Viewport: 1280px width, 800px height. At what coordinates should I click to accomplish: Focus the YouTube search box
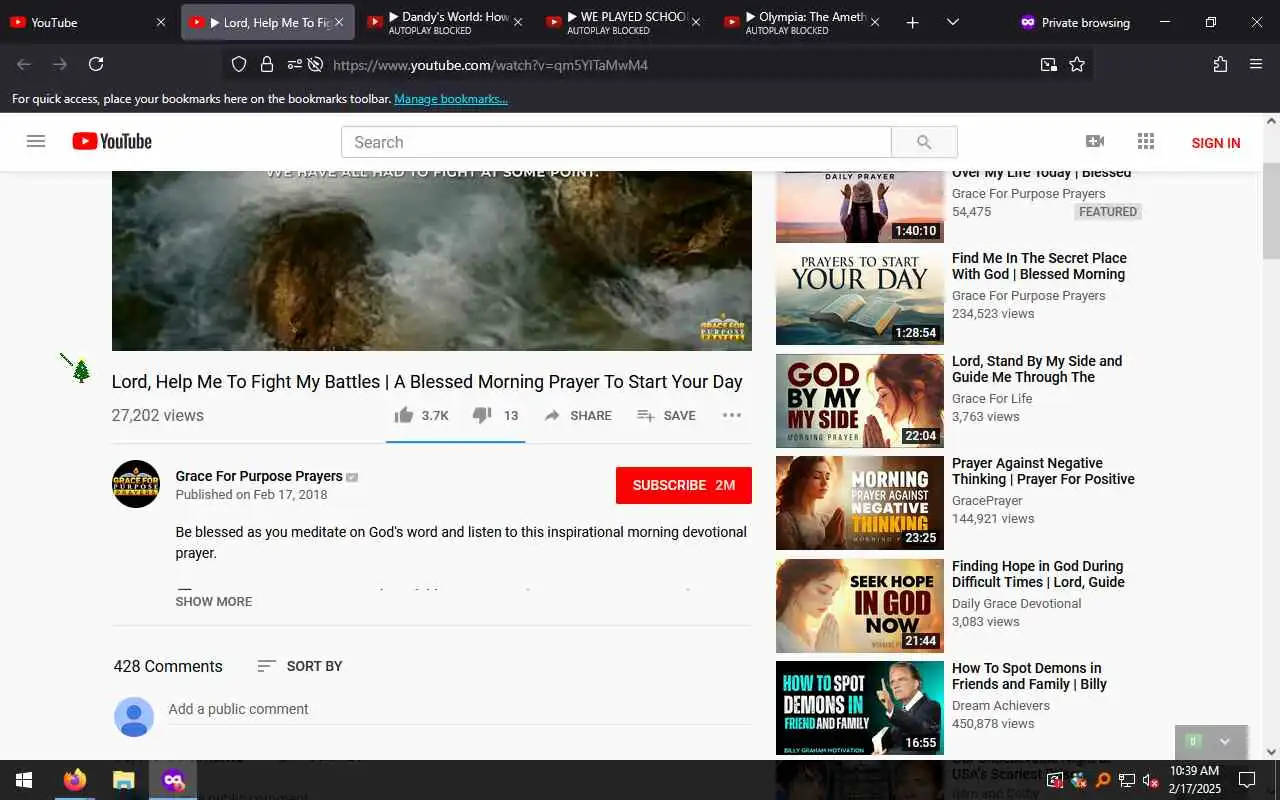pos(616,142)
